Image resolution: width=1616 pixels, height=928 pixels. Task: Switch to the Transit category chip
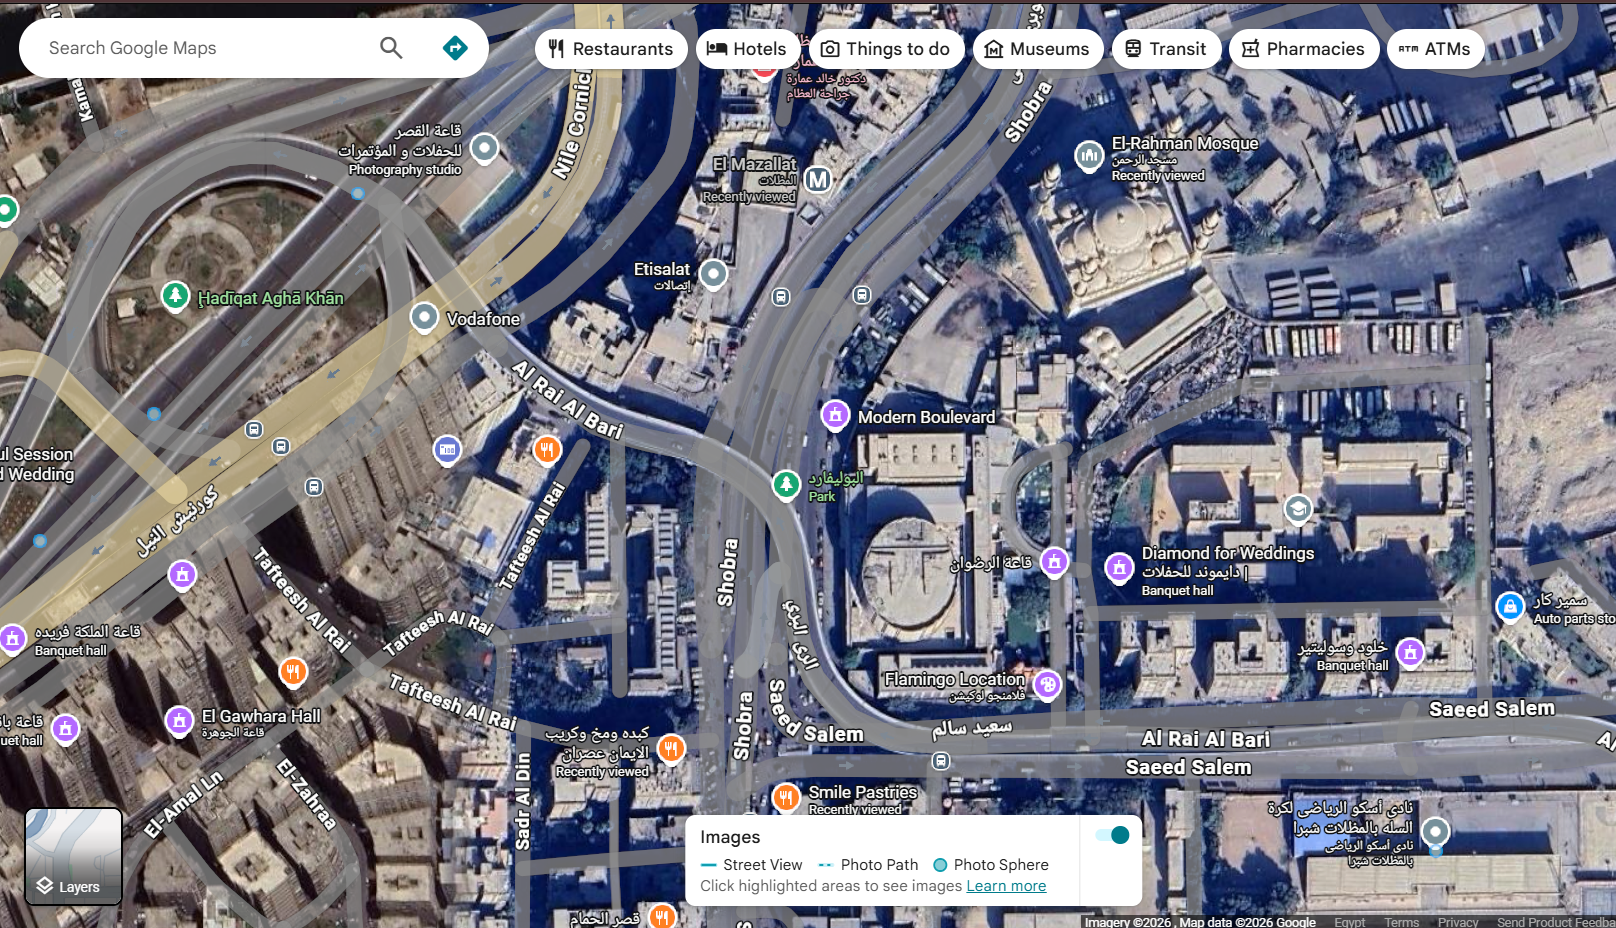coord(1166,48)
